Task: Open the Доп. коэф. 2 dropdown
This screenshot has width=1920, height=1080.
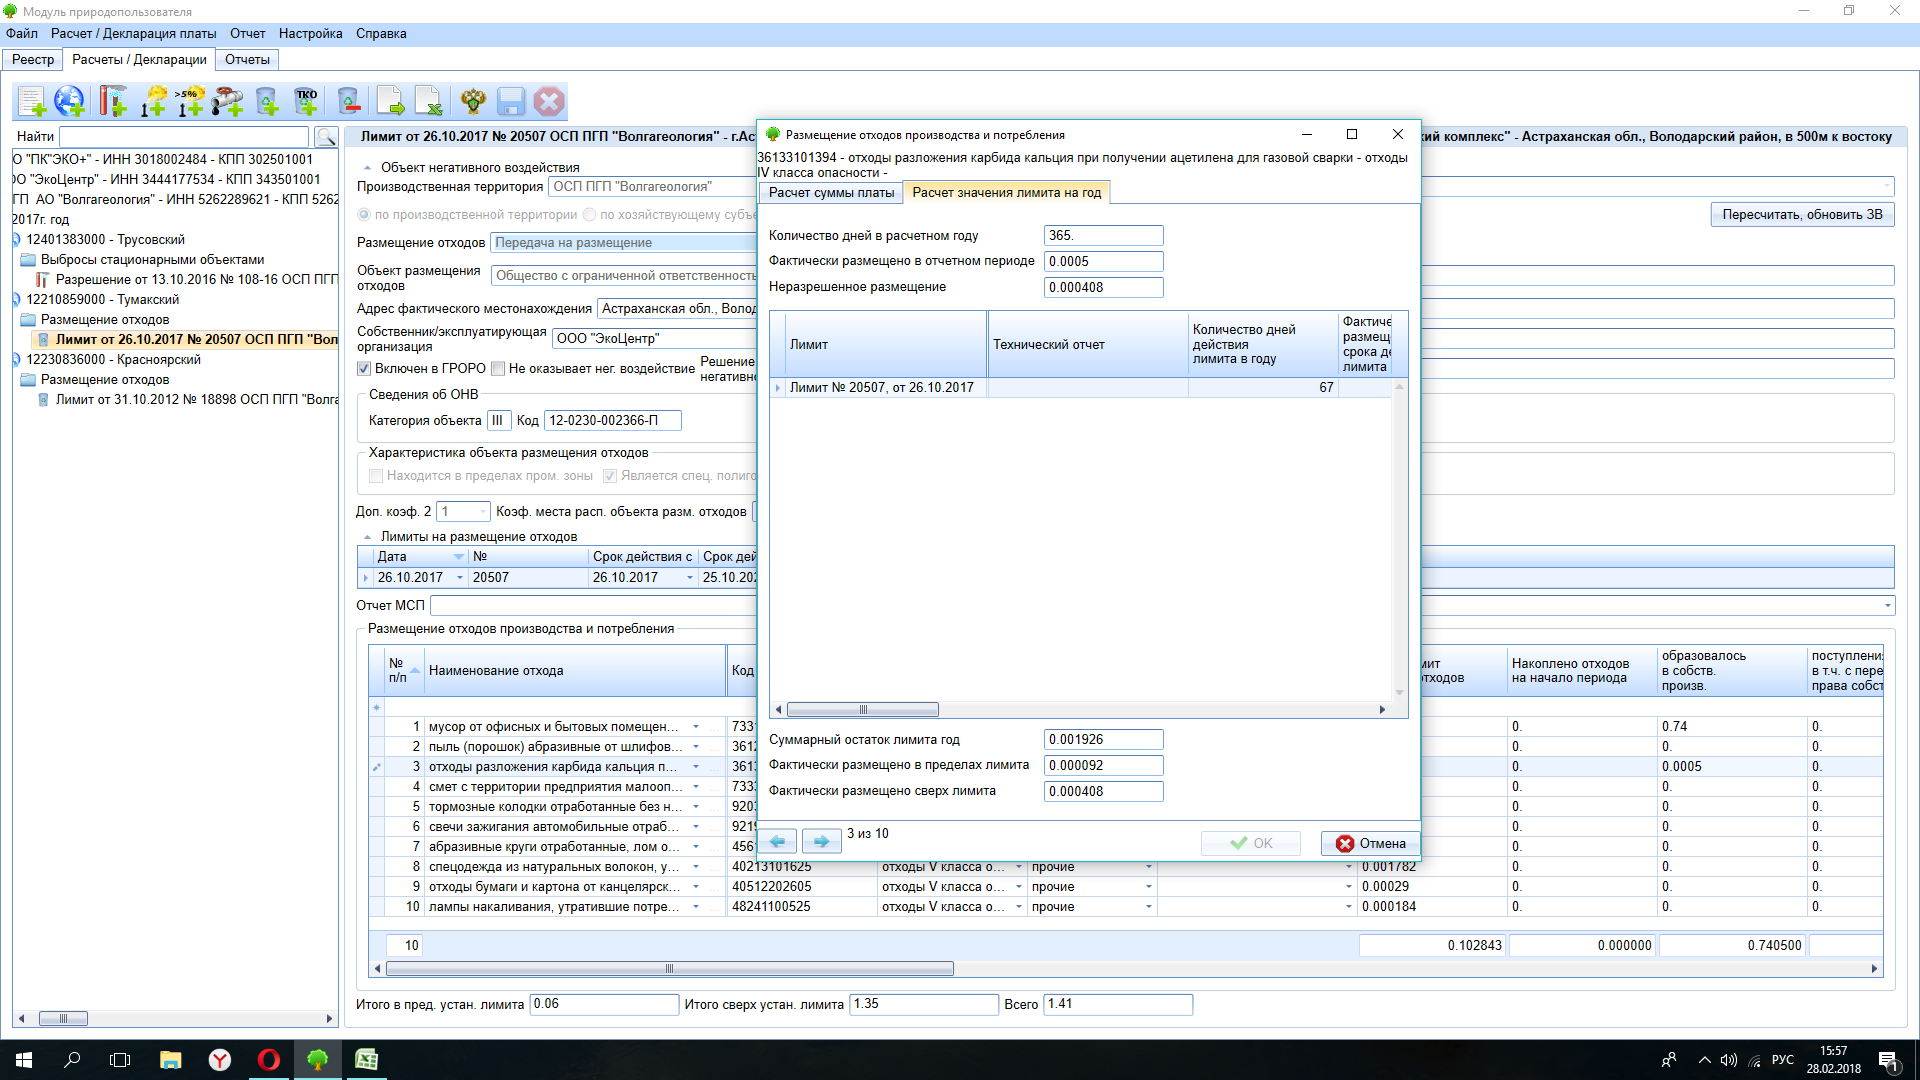Action: [x=482, y=512]
